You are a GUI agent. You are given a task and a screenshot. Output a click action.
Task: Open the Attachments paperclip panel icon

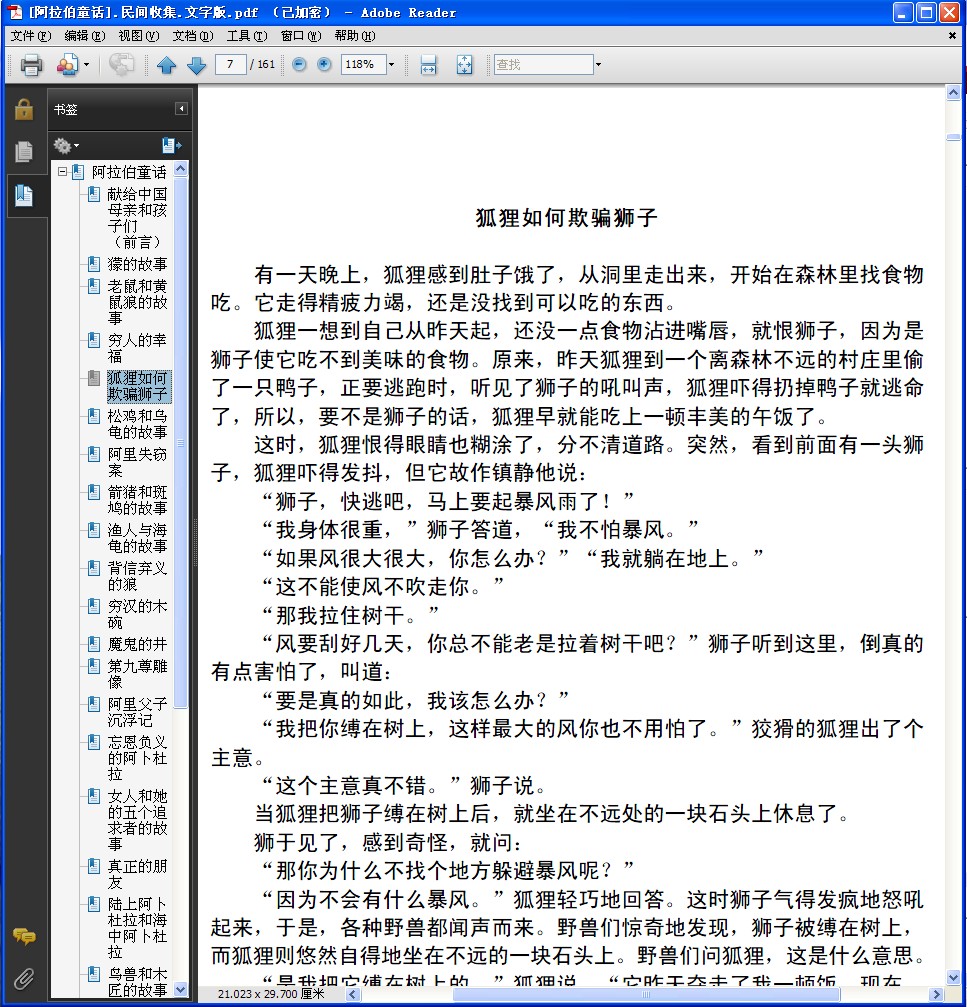(x=24, y=979)
